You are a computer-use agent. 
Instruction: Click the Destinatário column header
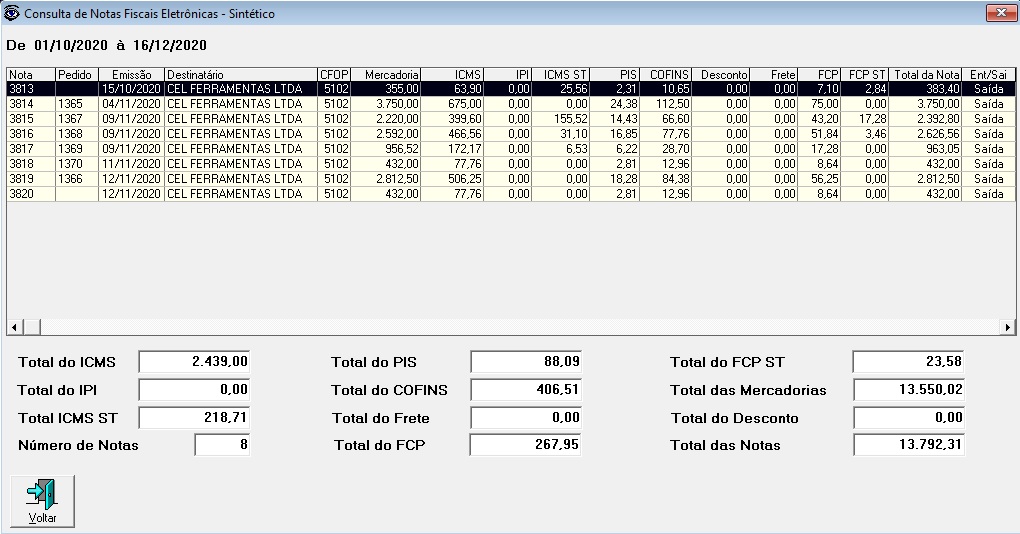[240, 75]
